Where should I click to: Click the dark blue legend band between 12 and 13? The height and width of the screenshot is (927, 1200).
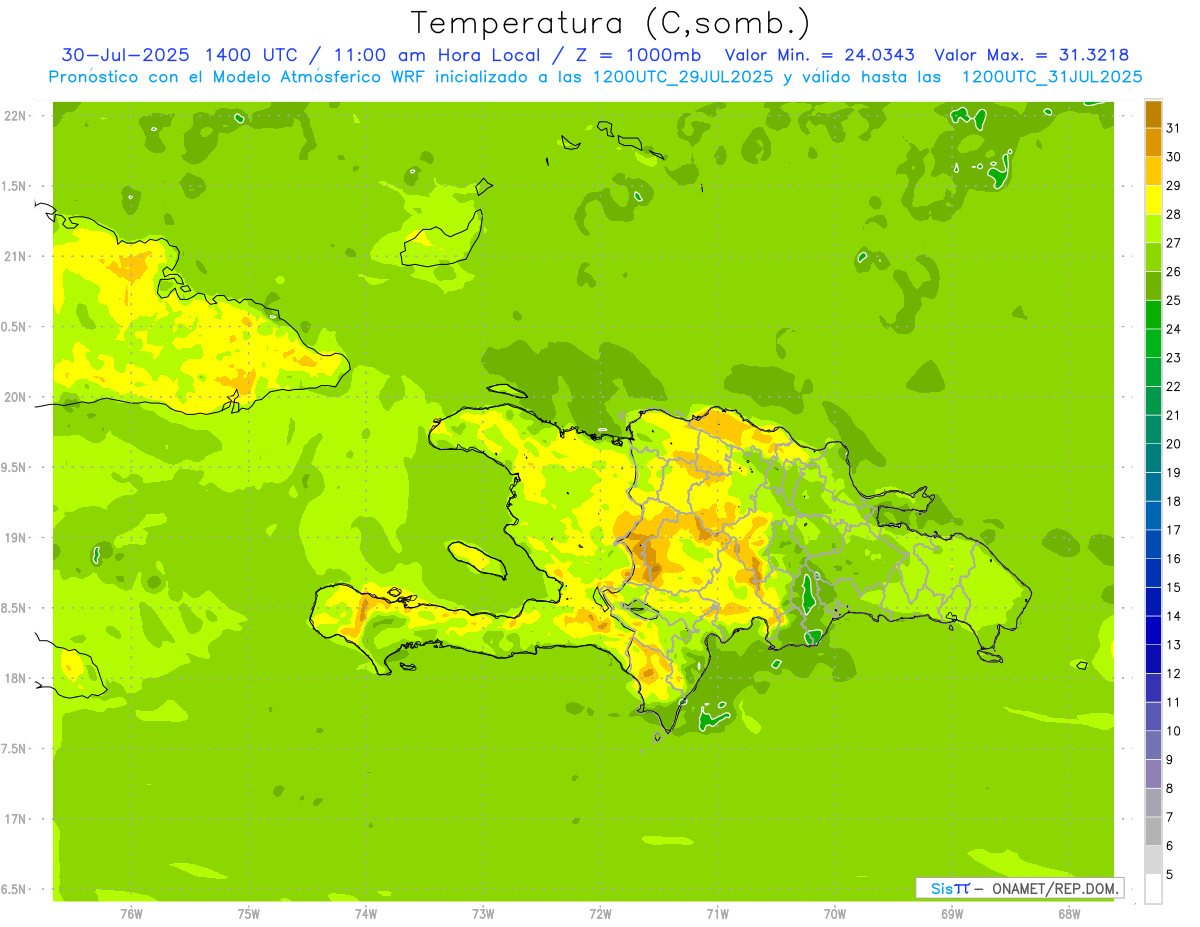tap(1153, 659)
